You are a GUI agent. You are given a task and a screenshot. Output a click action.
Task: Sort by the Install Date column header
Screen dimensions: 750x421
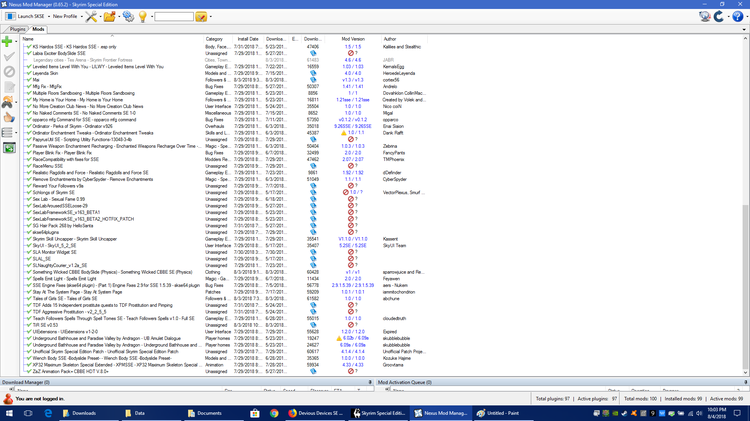[x=248, y=39]
